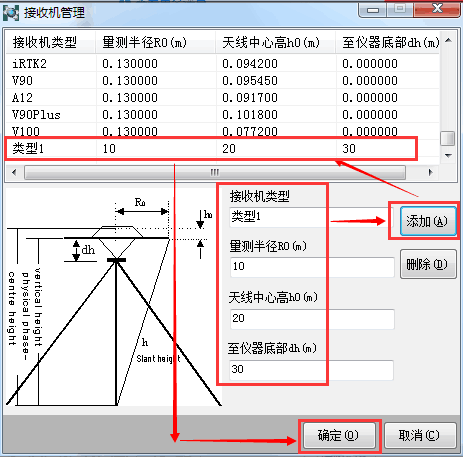Click the 添加(A) add button
The image size is (463, 457).
coord(428,221)
